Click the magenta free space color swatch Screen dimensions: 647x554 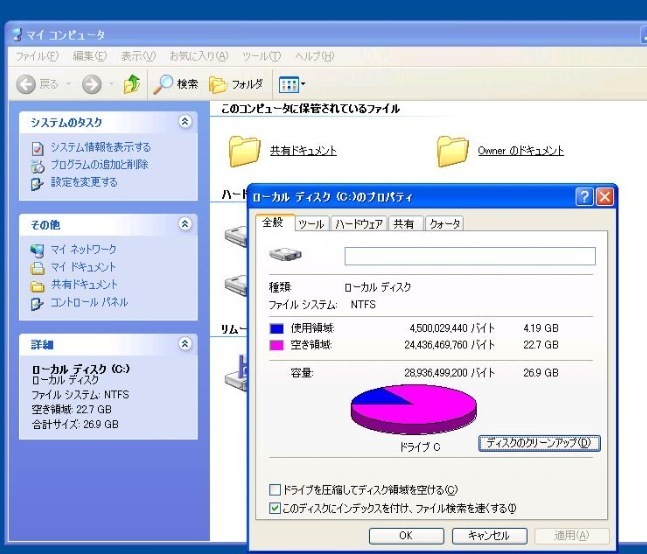[x=277, y=345]
